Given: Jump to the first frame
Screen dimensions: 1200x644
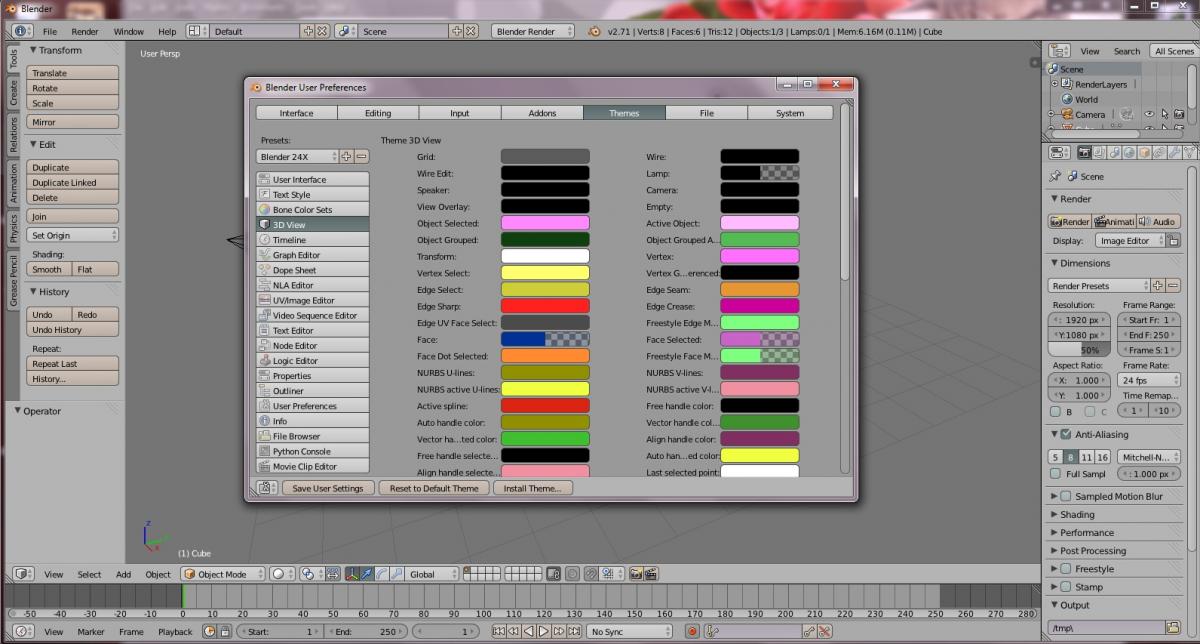Looking at the screenshot, I should tap(498, 632).
